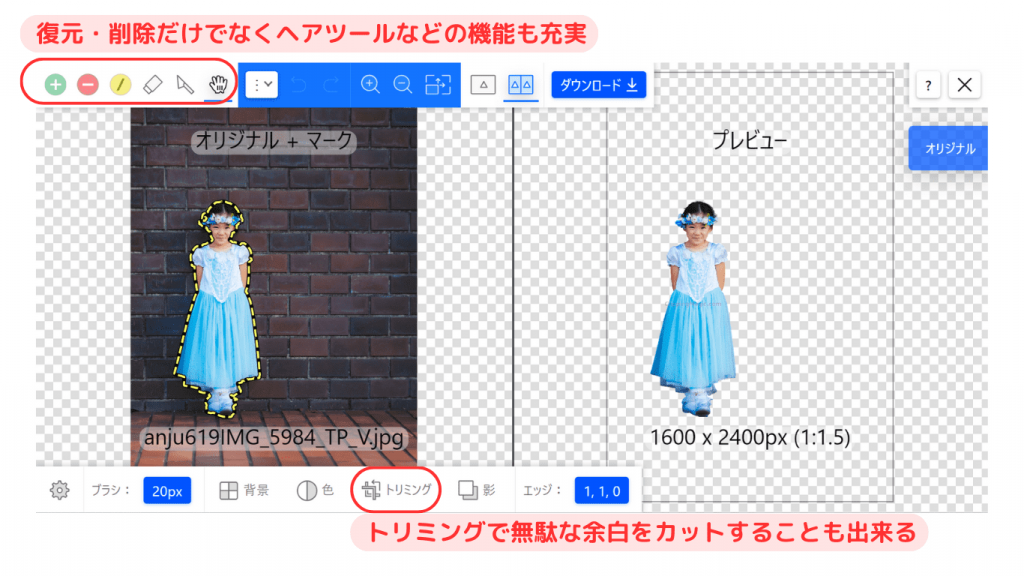Open the 色 color adjustments
1024x576 pixels.
[315, 490]
